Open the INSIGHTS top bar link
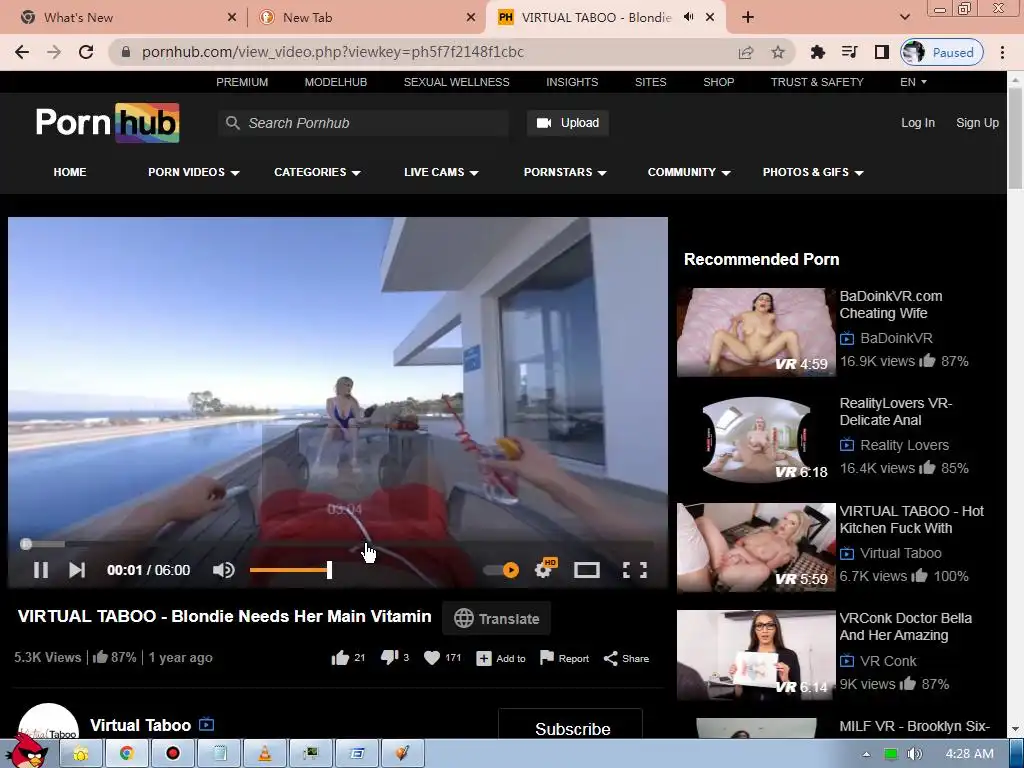Viewport: 1024px width, 768px height. (x=572, y=82)
